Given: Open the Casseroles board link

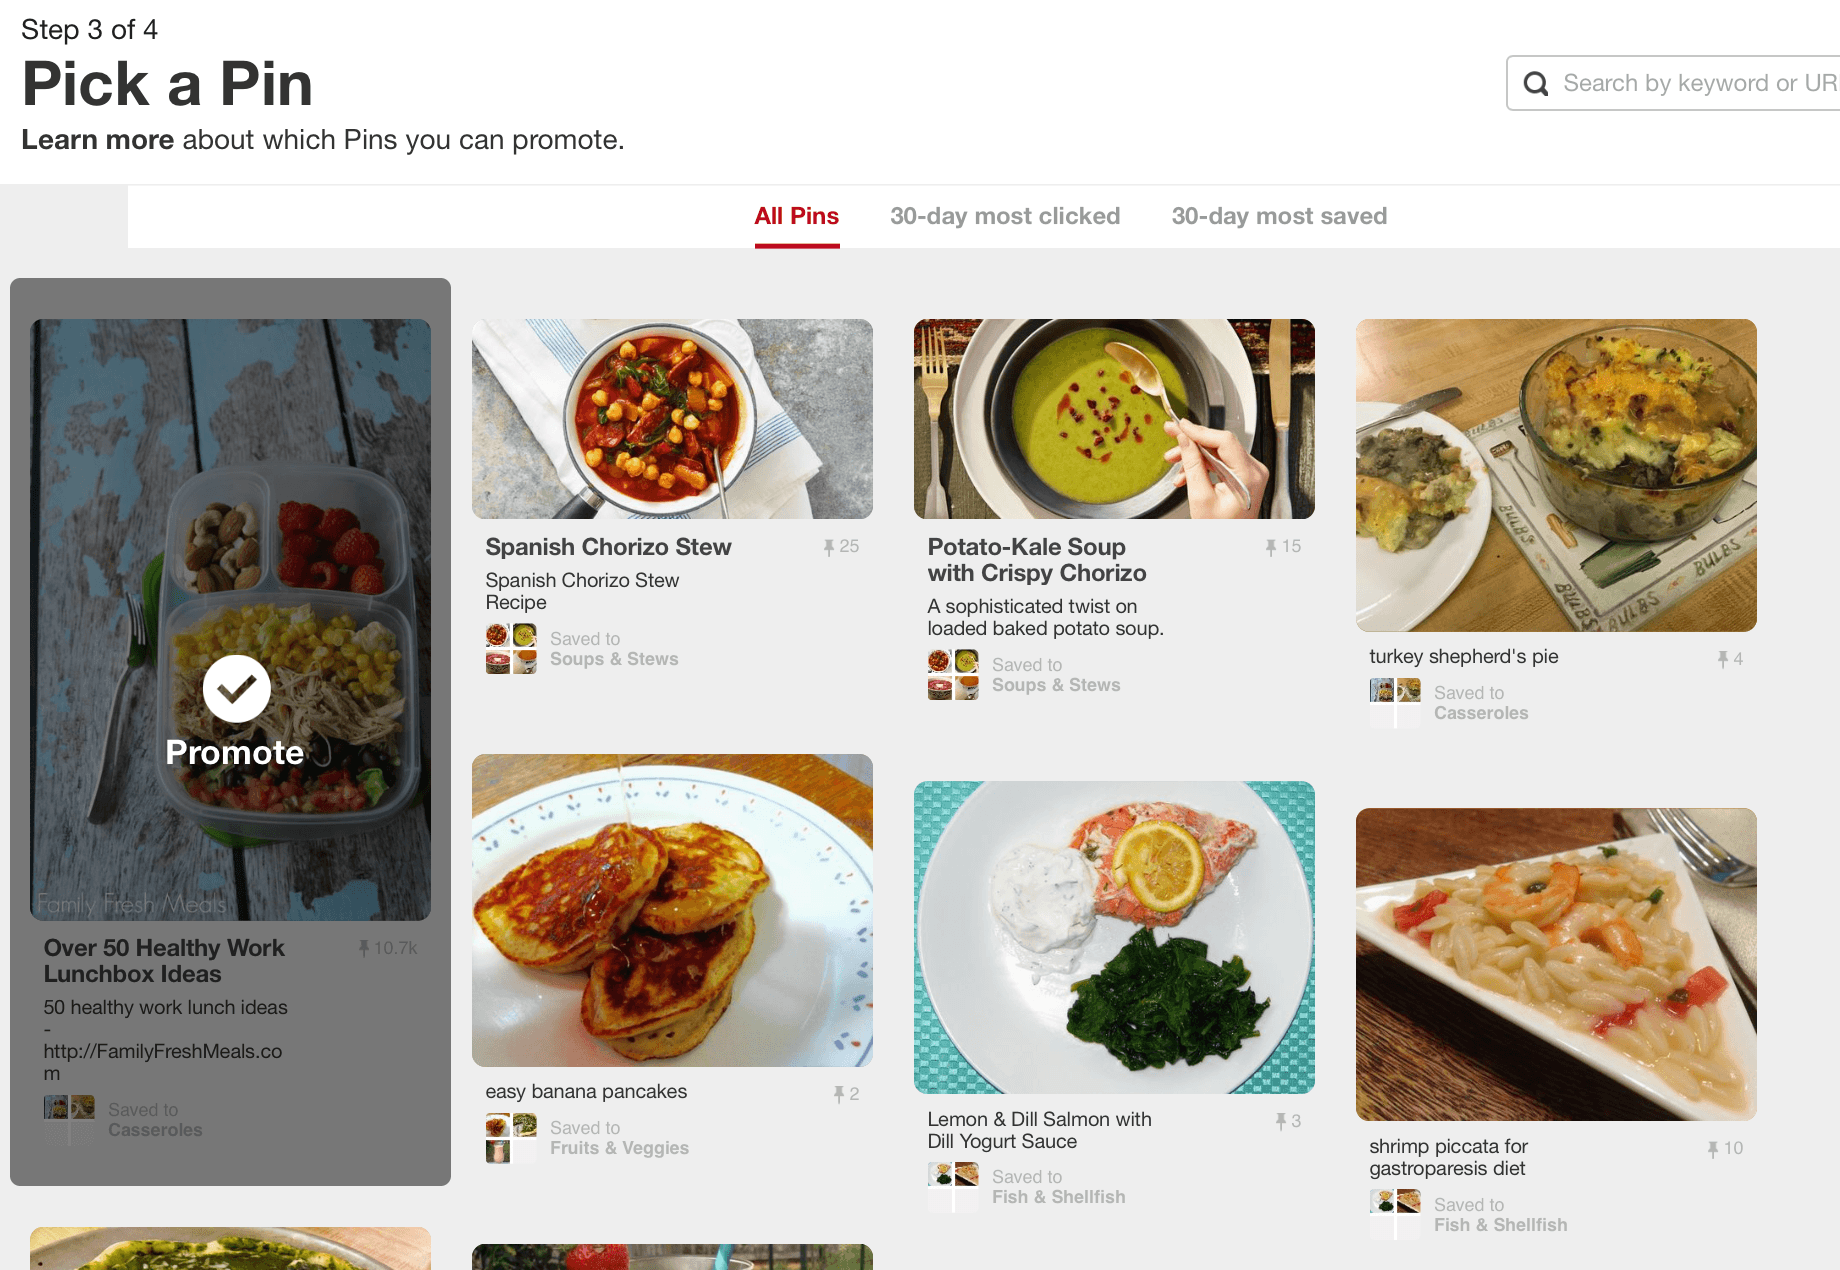Looking at the screenshot, I should (1481, 712).
